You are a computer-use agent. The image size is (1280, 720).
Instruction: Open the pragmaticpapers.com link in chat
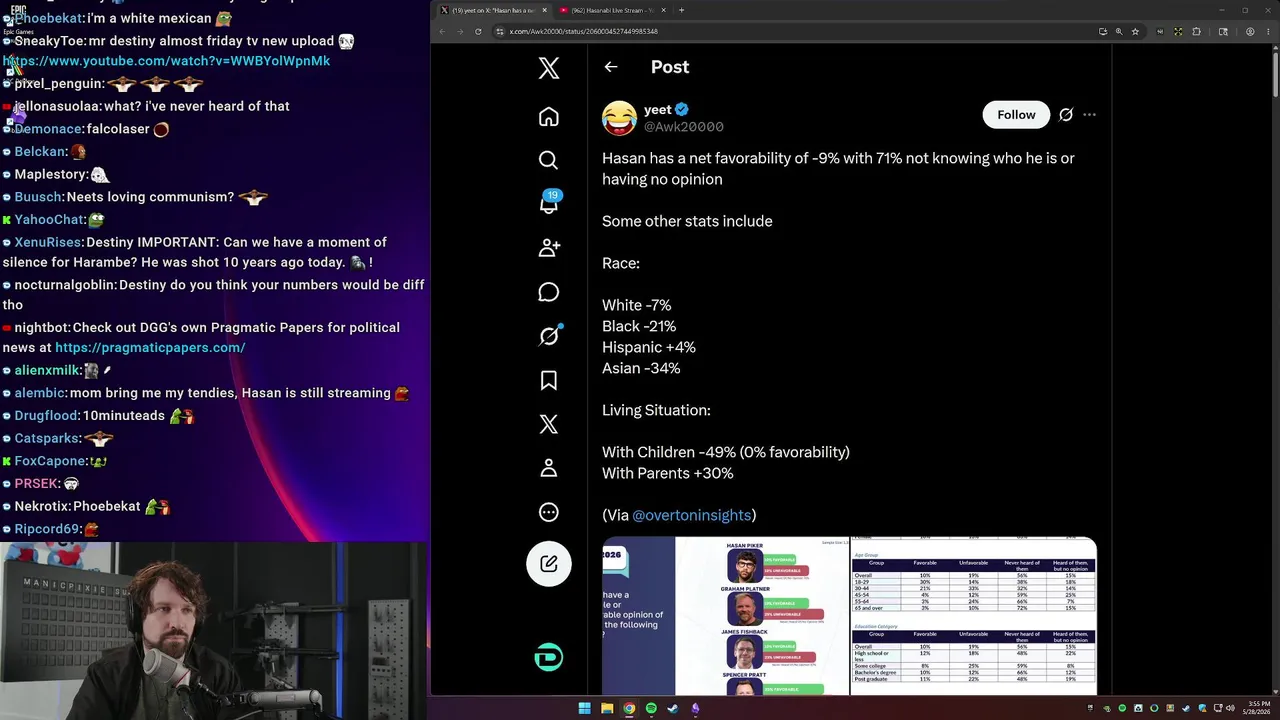[150, 348]
